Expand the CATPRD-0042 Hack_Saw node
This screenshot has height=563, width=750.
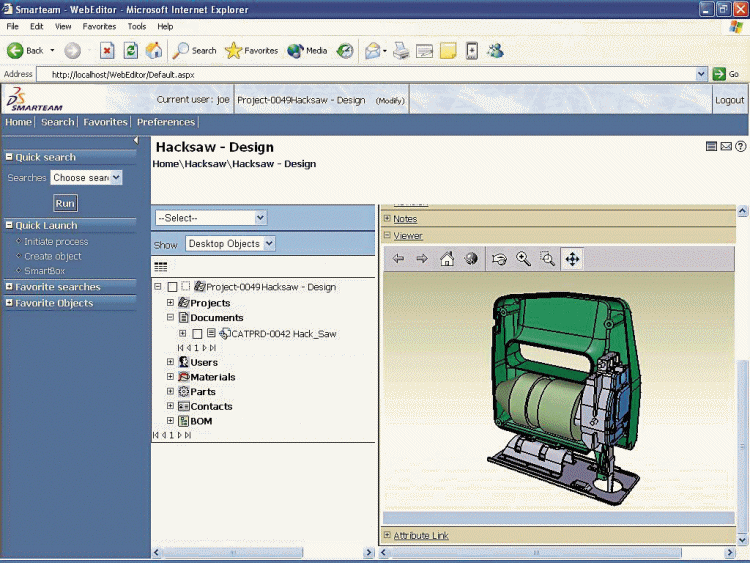(x=183, y=333)
